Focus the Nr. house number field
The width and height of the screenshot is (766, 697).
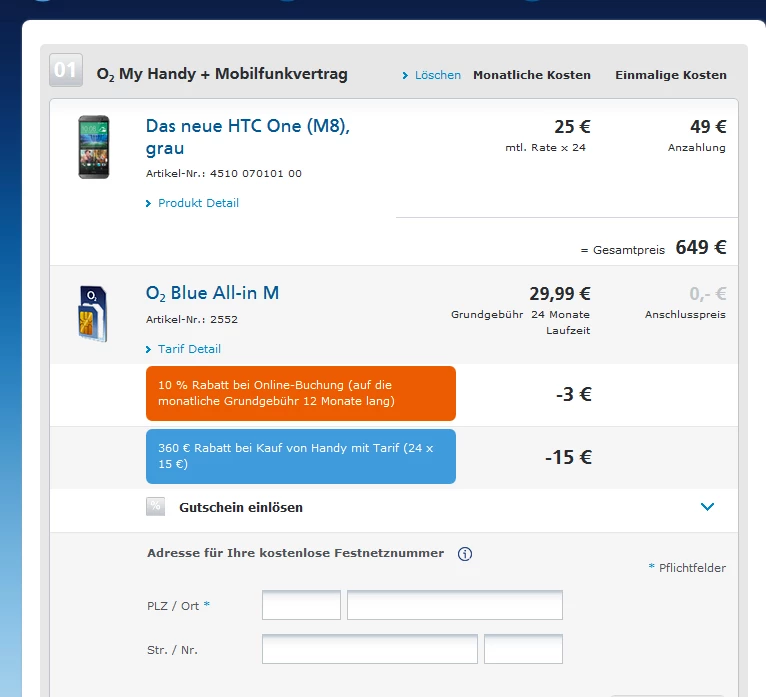tap(523, 649)
